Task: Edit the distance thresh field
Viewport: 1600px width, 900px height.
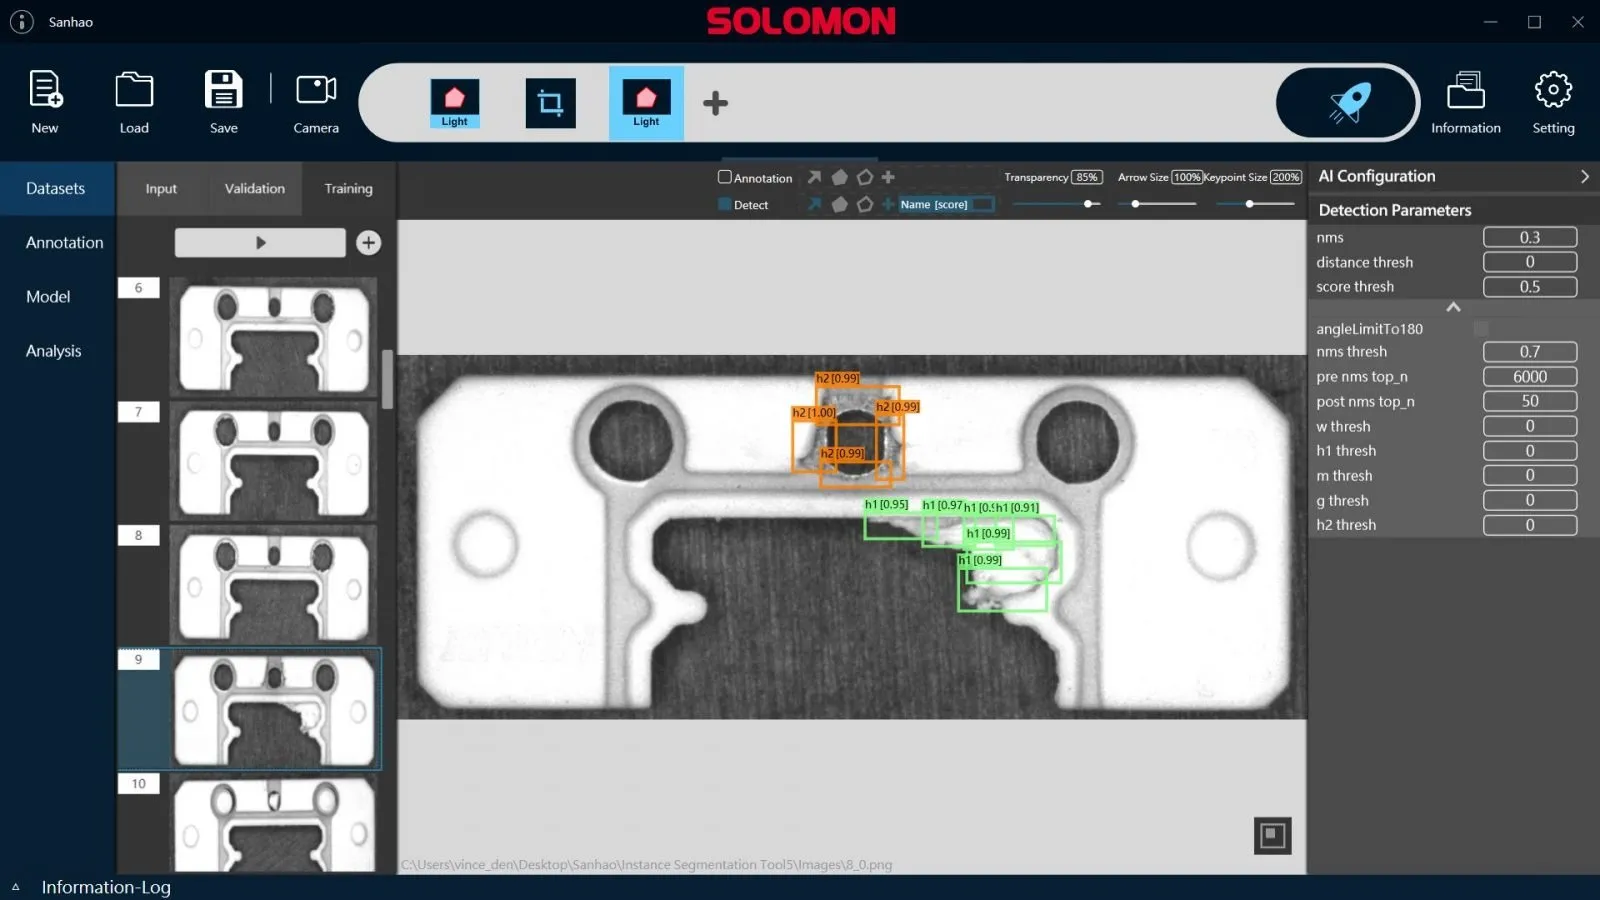Action: 1530,262
